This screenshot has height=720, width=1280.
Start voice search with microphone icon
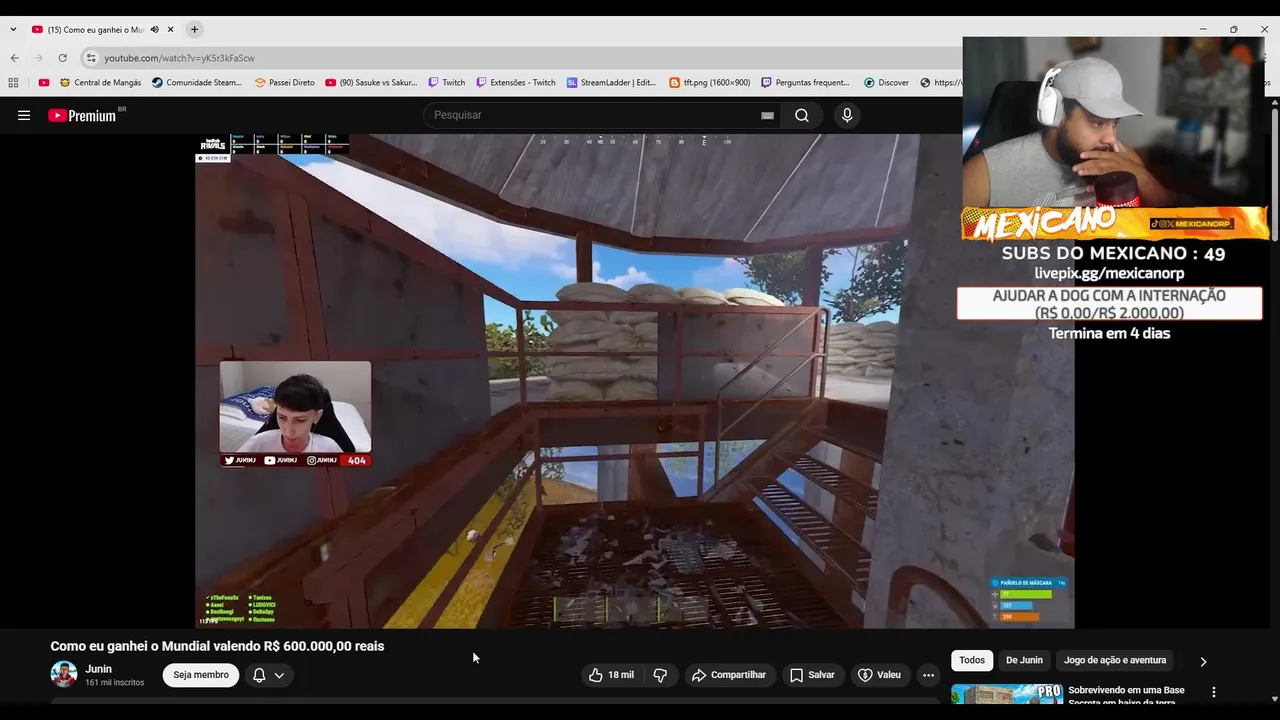847,115
